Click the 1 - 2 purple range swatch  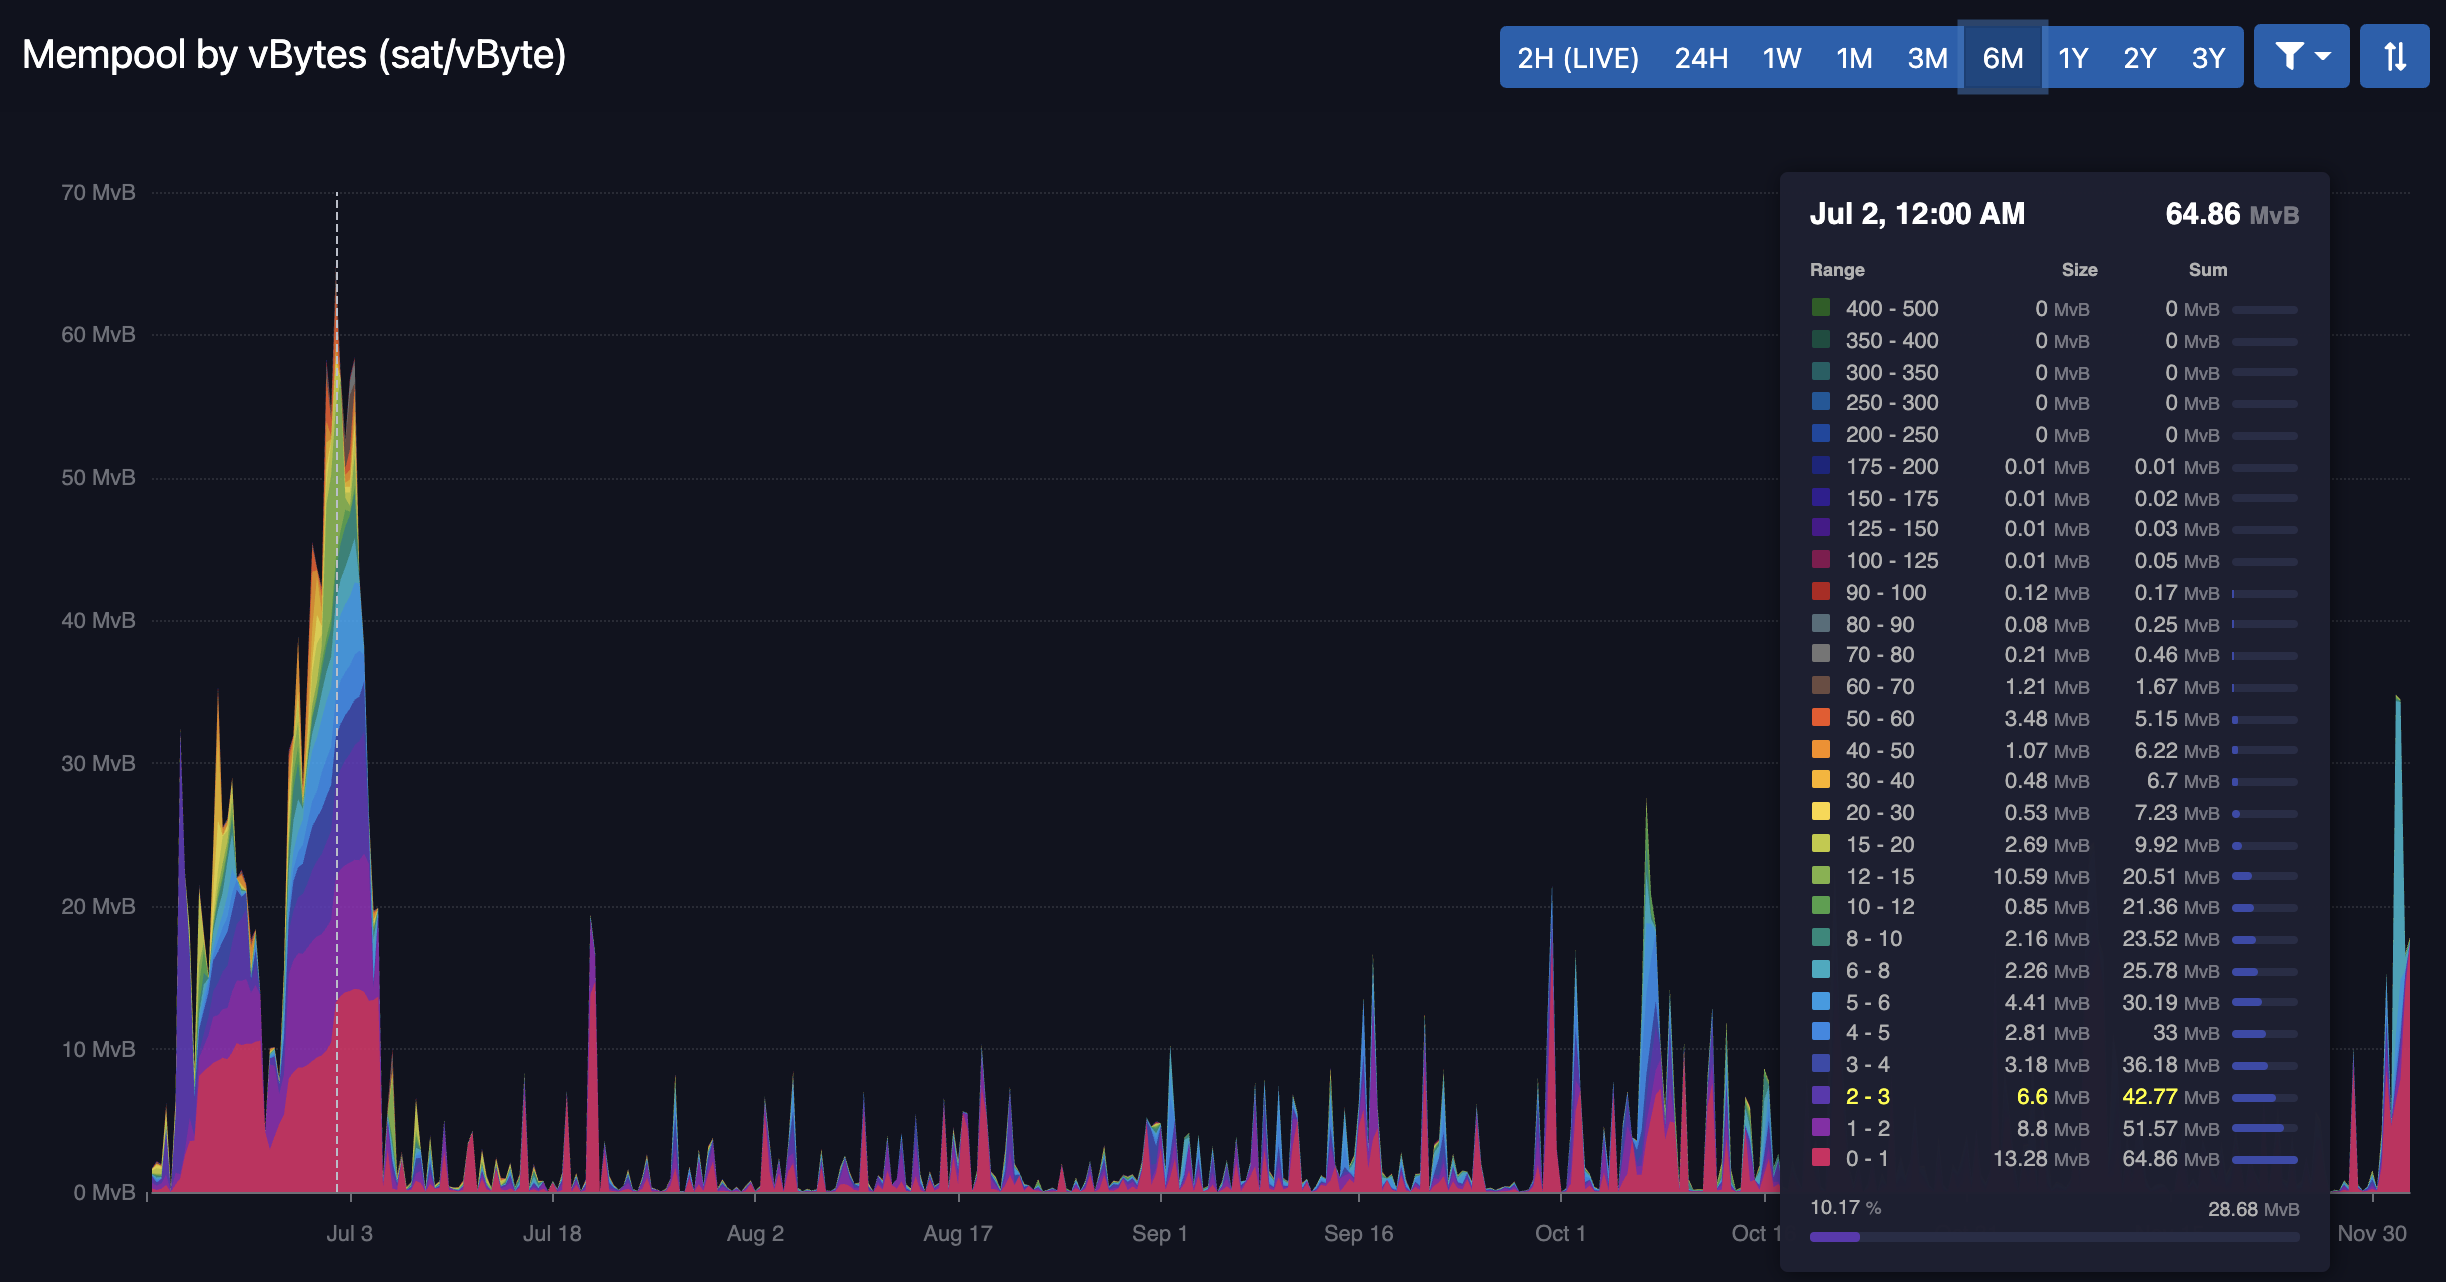(1821, 1127)
